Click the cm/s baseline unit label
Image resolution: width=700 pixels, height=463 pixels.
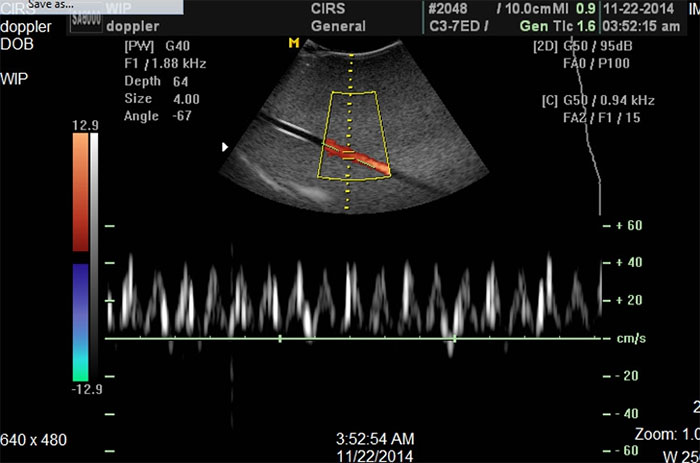[631, 338]
